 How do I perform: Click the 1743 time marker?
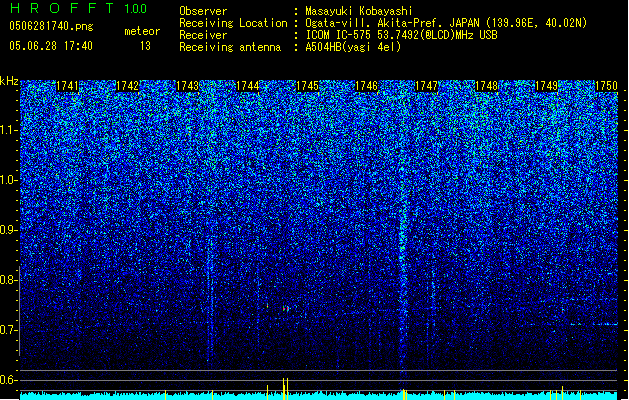[x=187, y=86]
